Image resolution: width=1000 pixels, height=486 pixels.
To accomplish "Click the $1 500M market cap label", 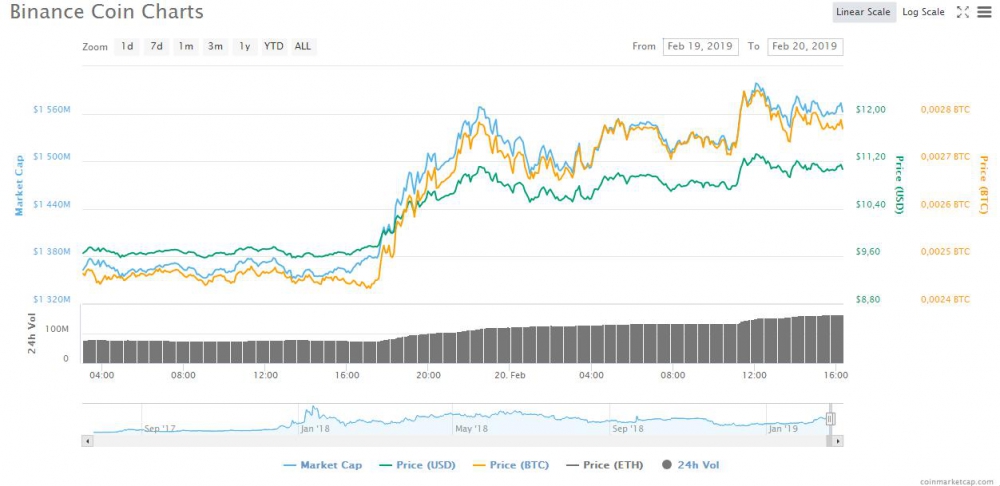I will click(51, 157).
